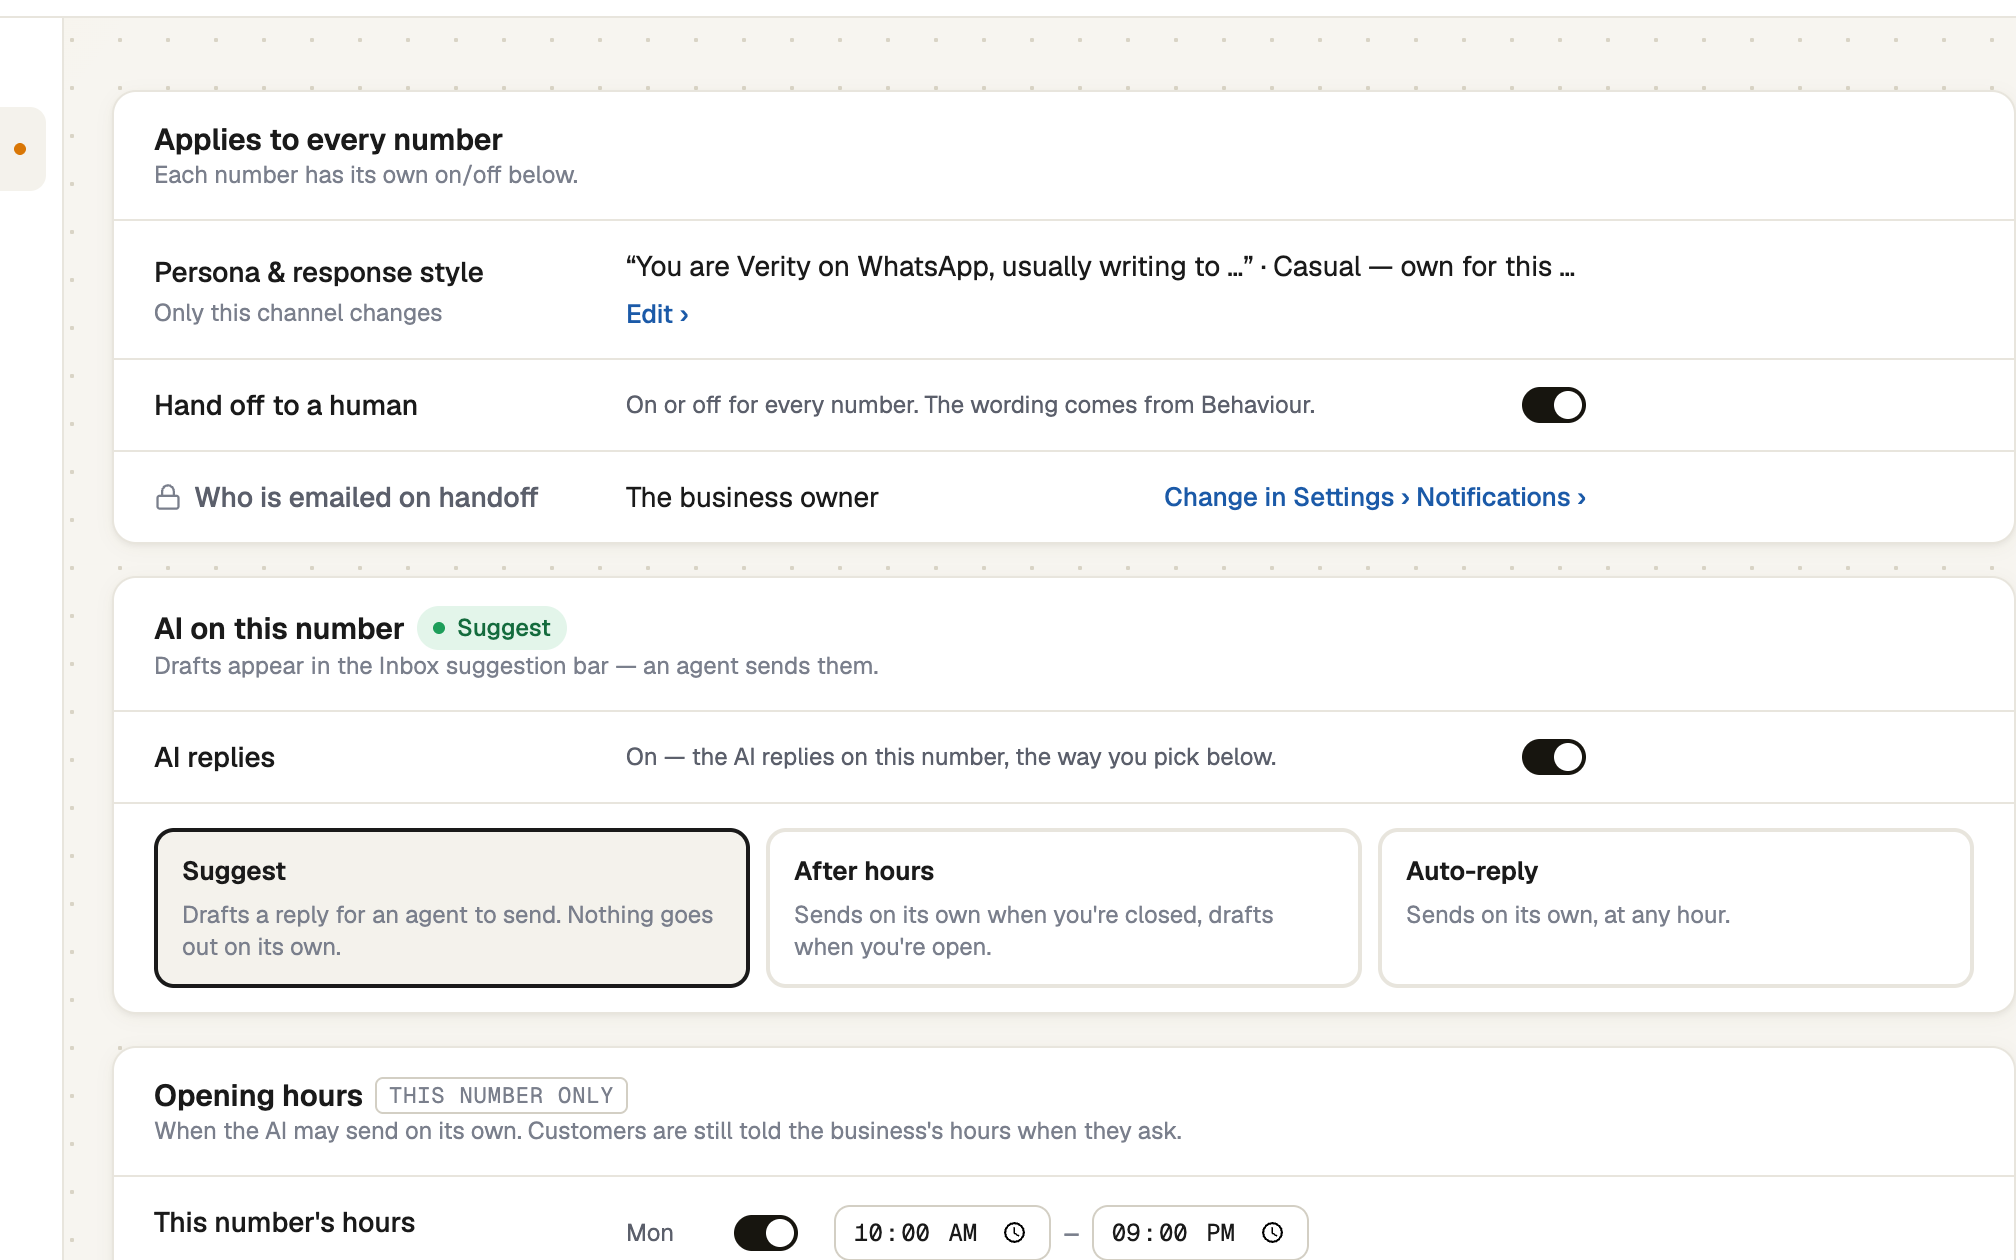Click the 'Applies to every number' heading
Viewport: 2016px width, 1260px height.
pyautogui.click(x=328, y=139)
